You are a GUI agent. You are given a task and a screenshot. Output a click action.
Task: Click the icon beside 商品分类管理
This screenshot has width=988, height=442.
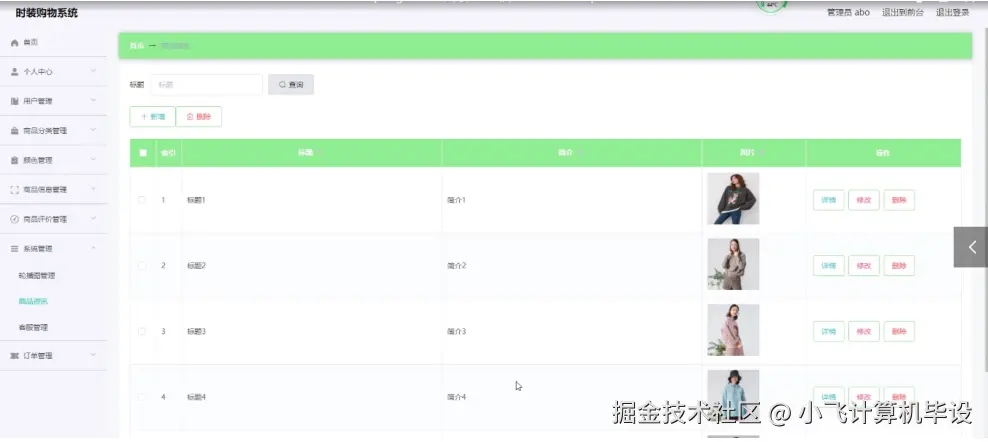coord(14,131)
